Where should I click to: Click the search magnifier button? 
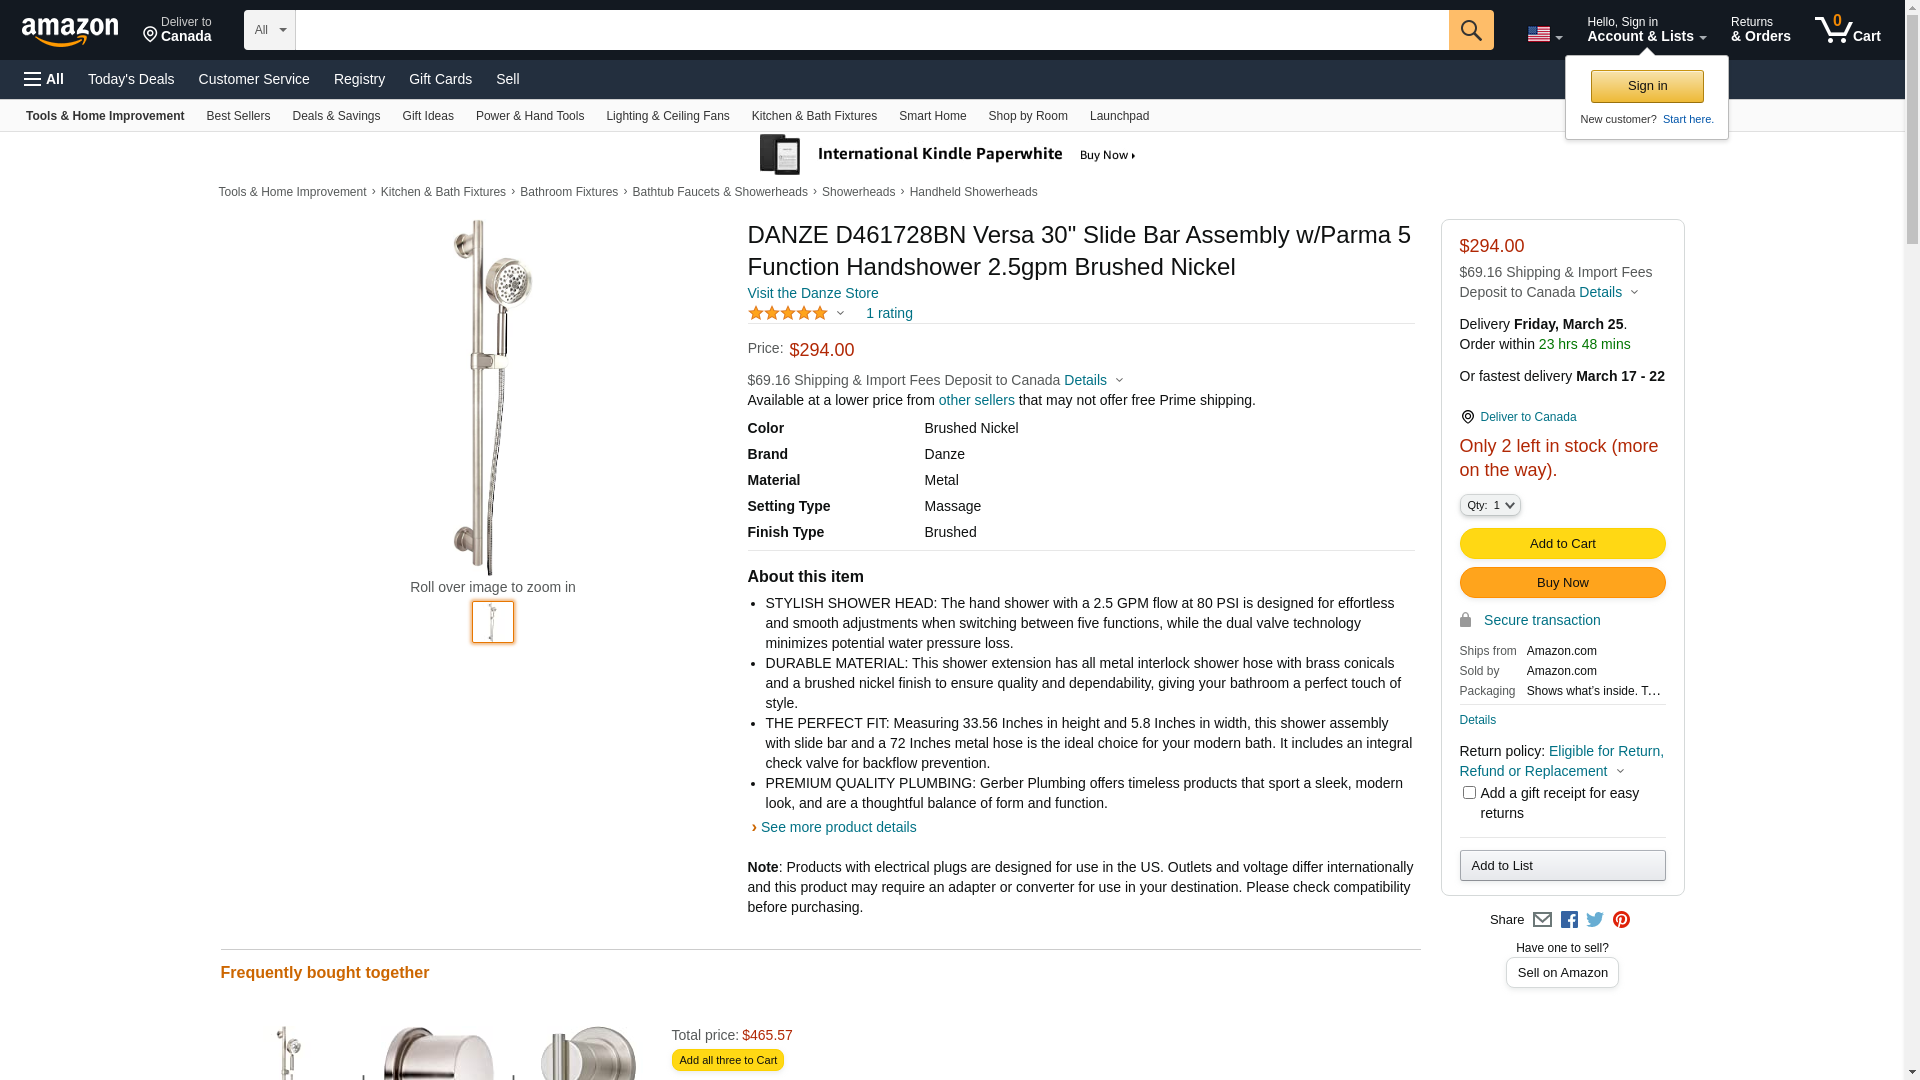1470,30
